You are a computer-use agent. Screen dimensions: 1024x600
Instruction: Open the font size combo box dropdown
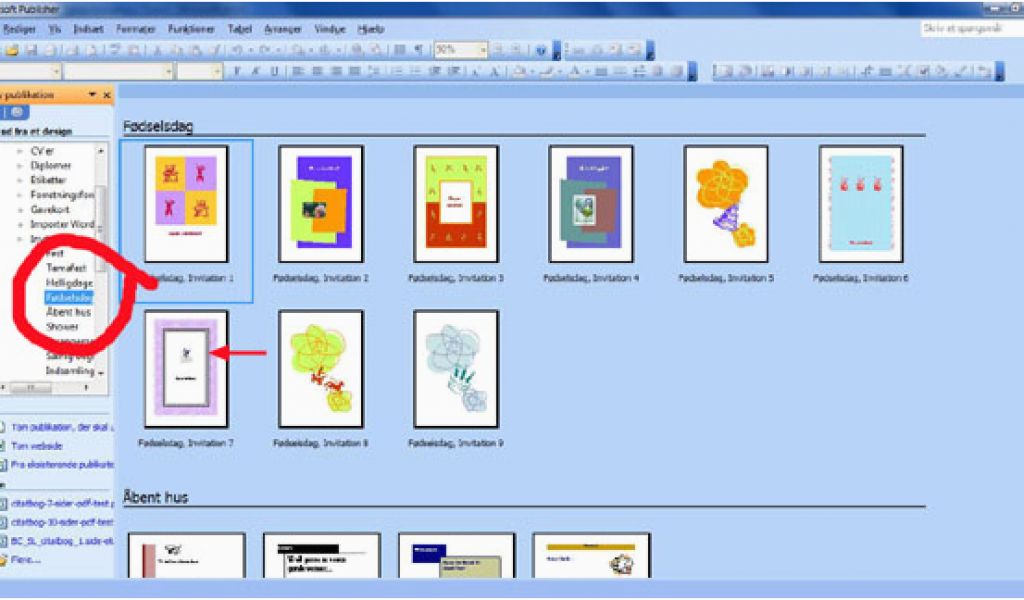tap(217, 71)
